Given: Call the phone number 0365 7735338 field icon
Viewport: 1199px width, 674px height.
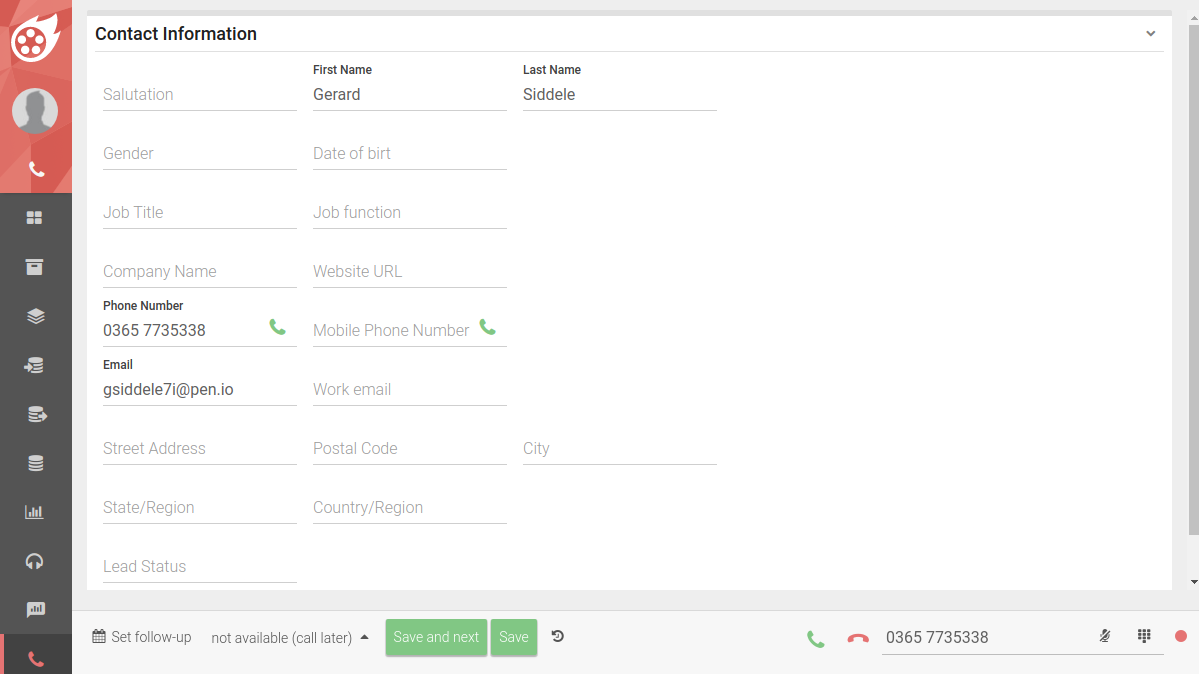Looking at the screenshot, I should pyautogui.click(x=277, y=327).
